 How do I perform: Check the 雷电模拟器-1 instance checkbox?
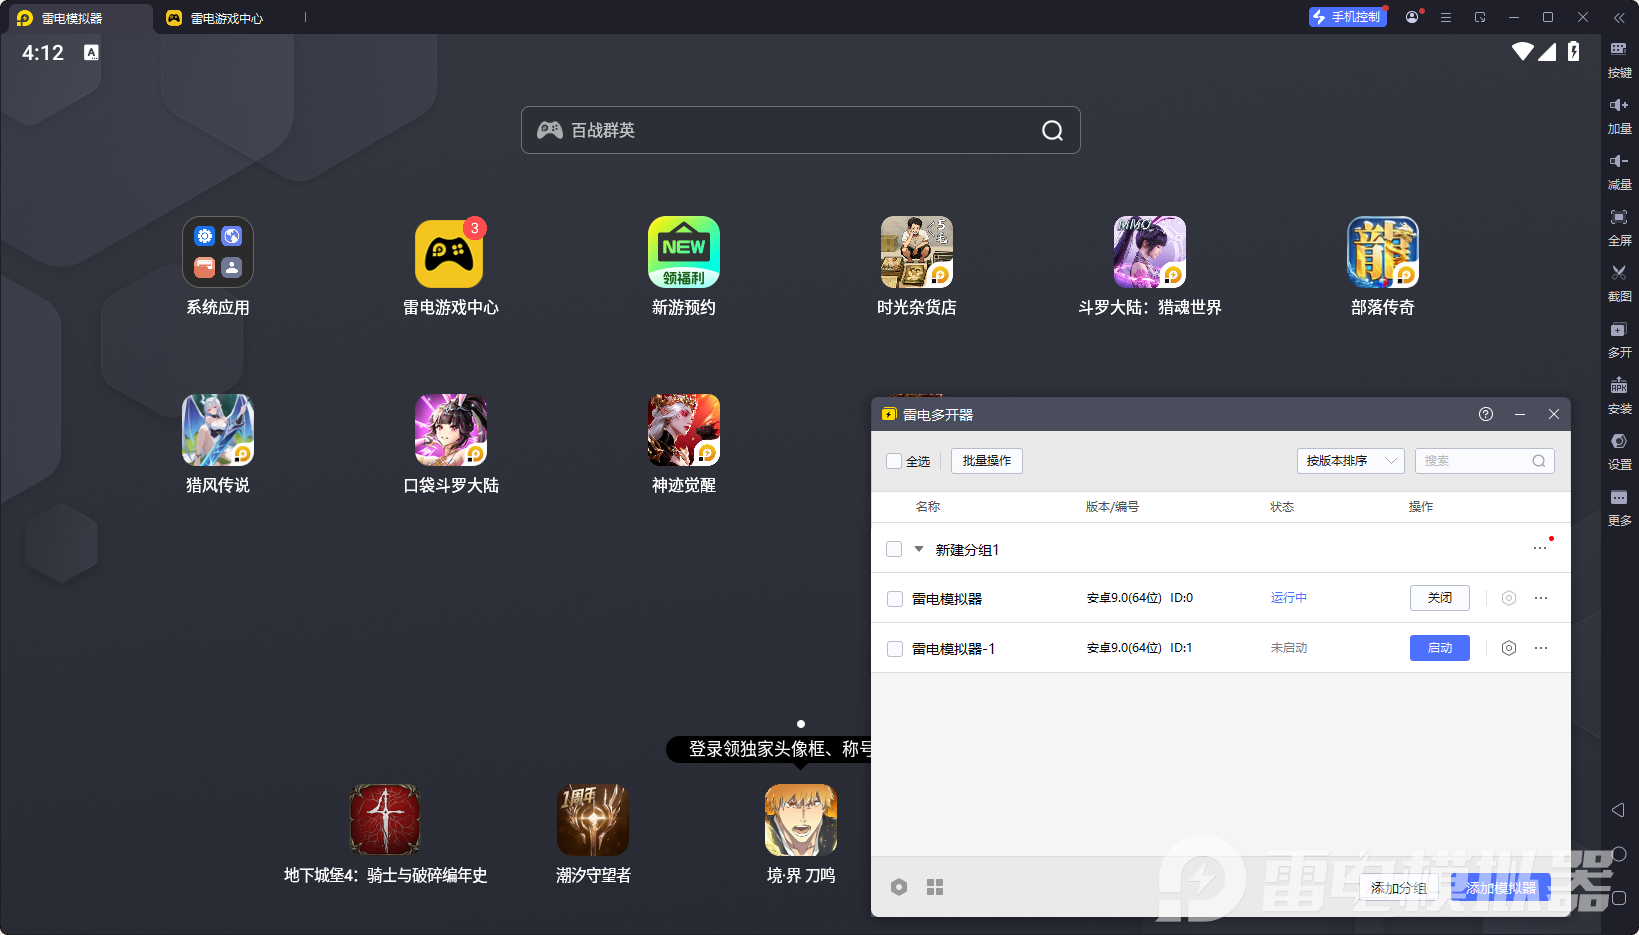point(894,648)
